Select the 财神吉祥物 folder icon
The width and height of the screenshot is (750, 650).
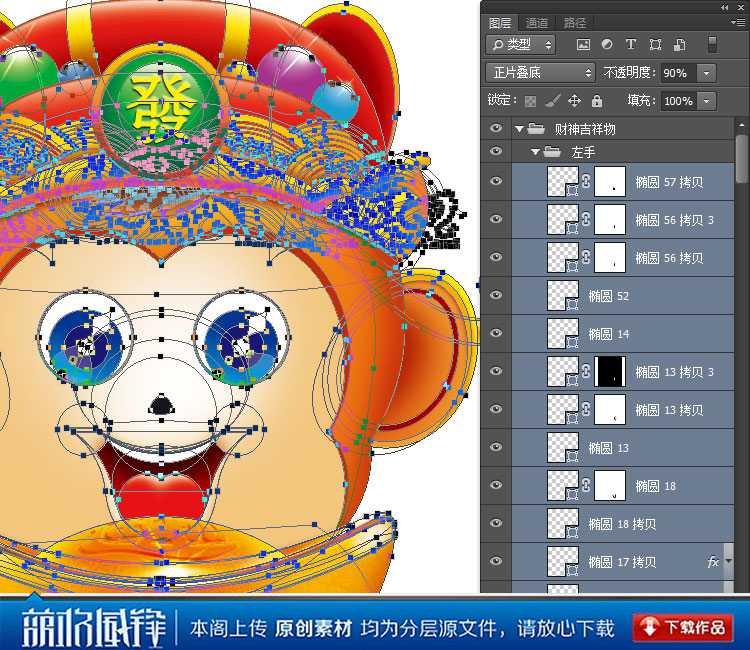536,128
